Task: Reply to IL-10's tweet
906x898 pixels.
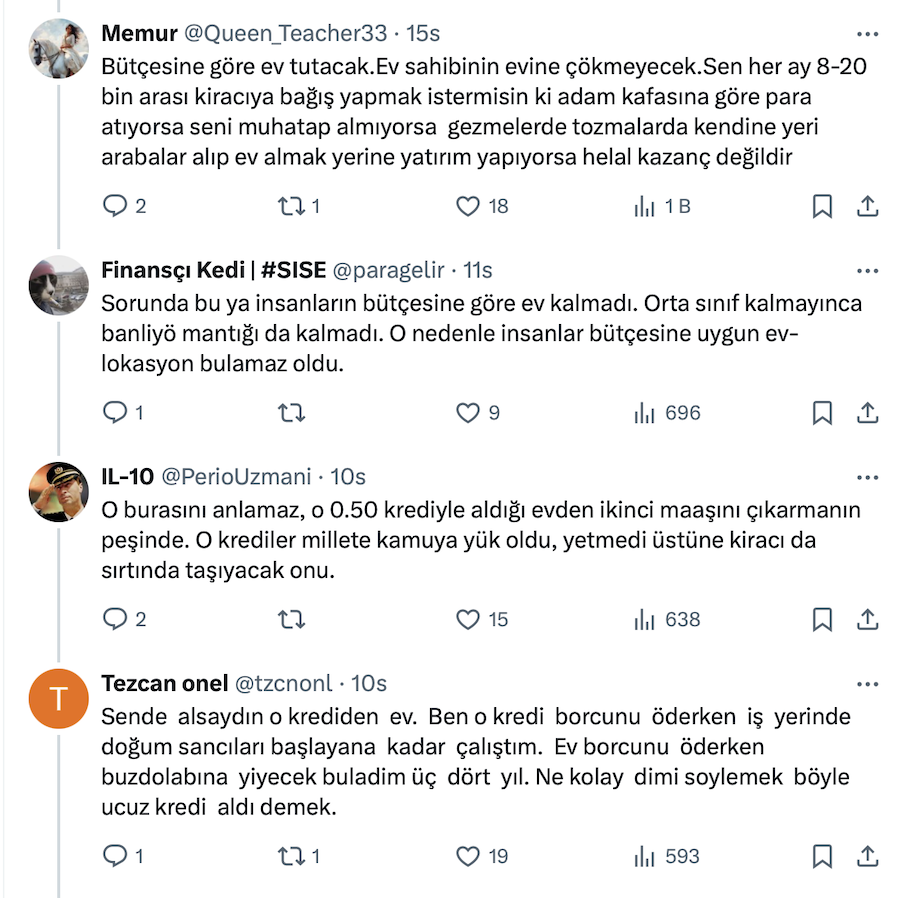Action: [x=116, y=620]
